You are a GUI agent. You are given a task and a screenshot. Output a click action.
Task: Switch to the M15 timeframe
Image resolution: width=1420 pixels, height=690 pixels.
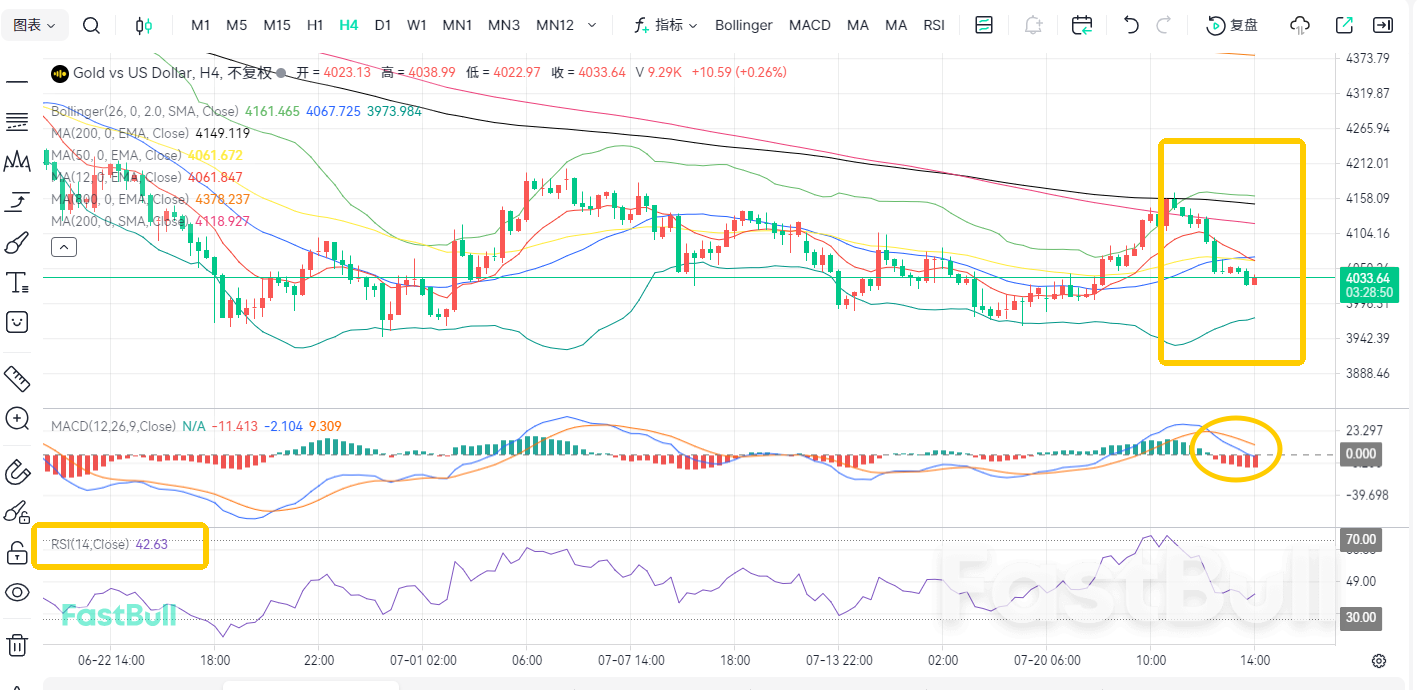coord(277,25)
